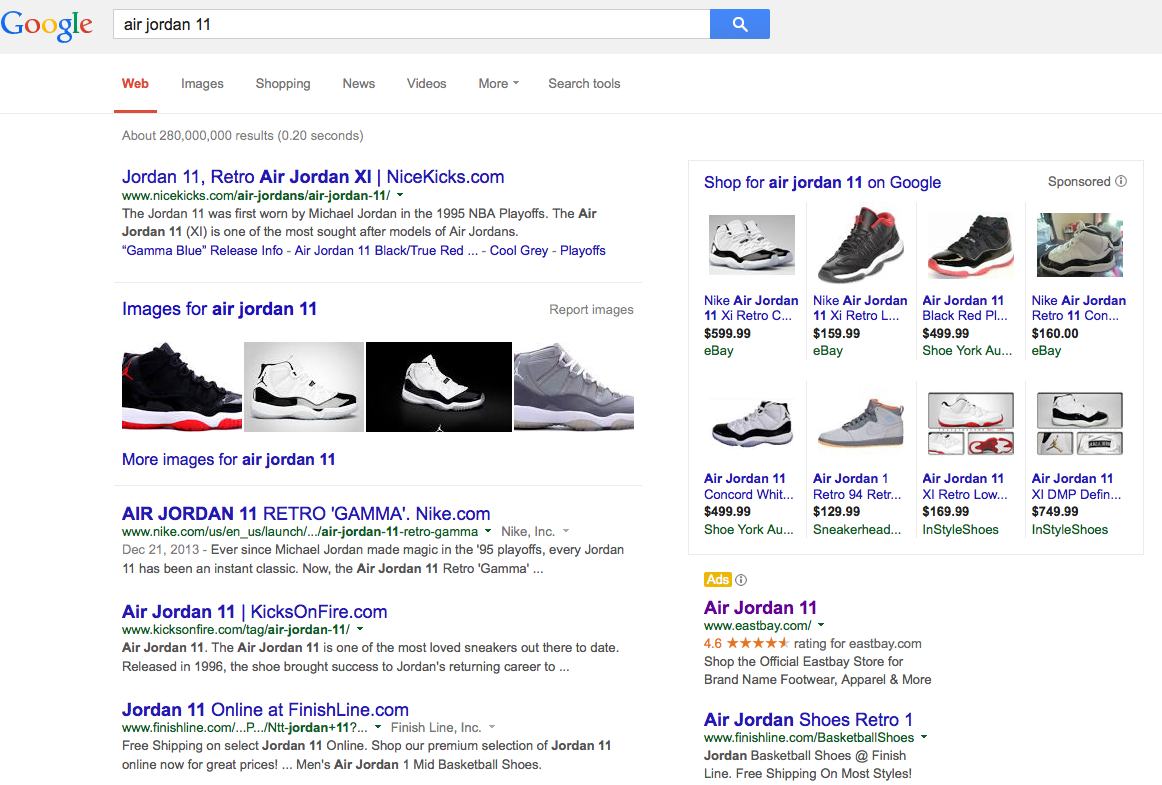Switch to the Web tab
The image size is (1162, 785).
point(135,84)
